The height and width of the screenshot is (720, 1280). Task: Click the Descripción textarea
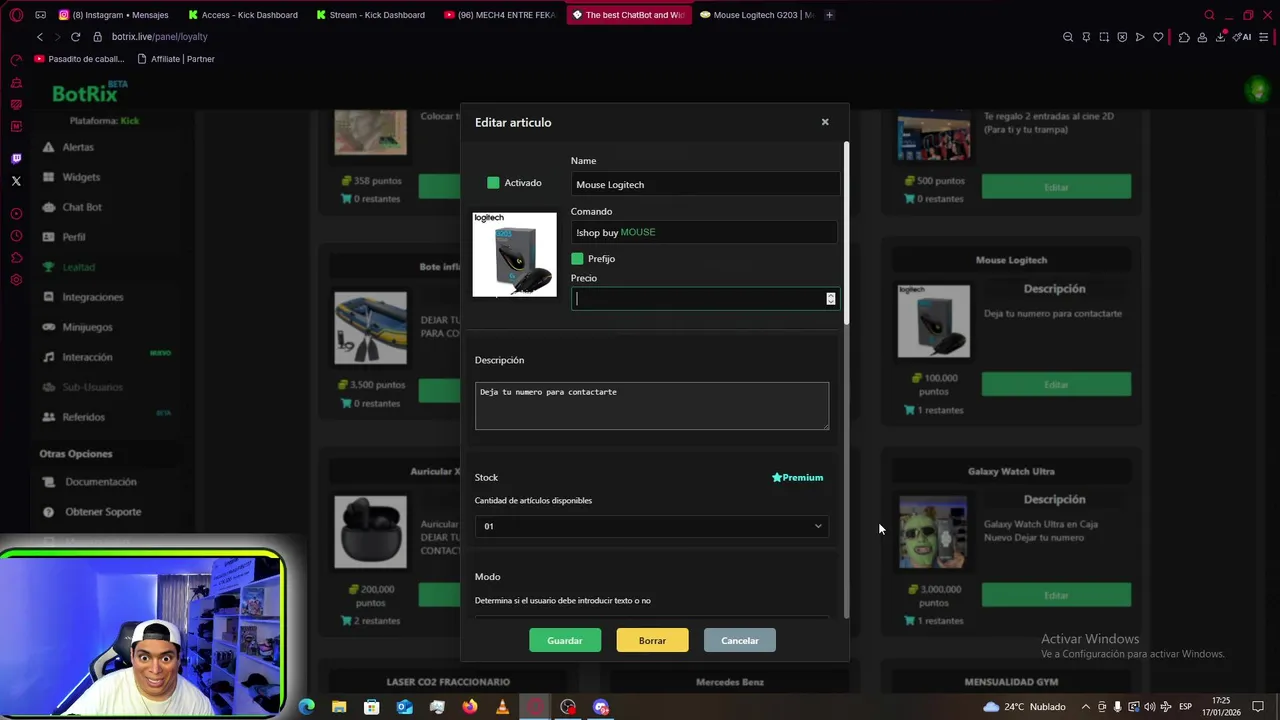point(652,406)
